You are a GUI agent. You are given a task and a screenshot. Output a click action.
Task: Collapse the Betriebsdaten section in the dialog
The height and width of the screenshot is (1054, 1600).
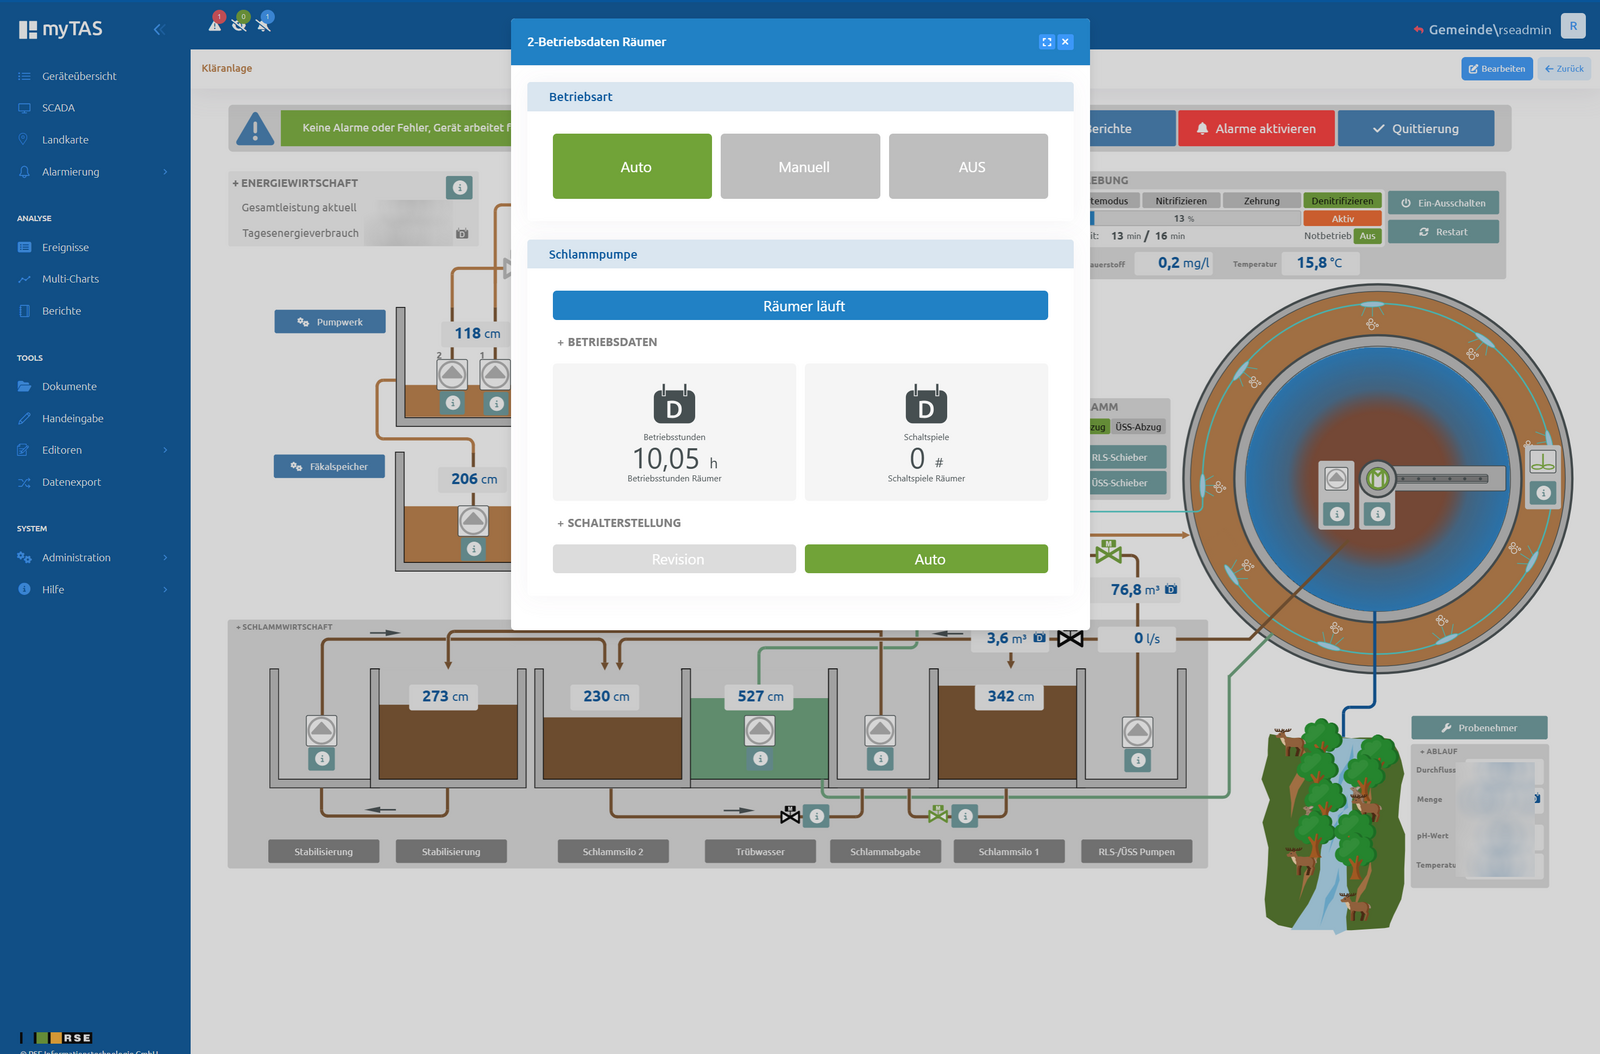click(x=607, y=342)
